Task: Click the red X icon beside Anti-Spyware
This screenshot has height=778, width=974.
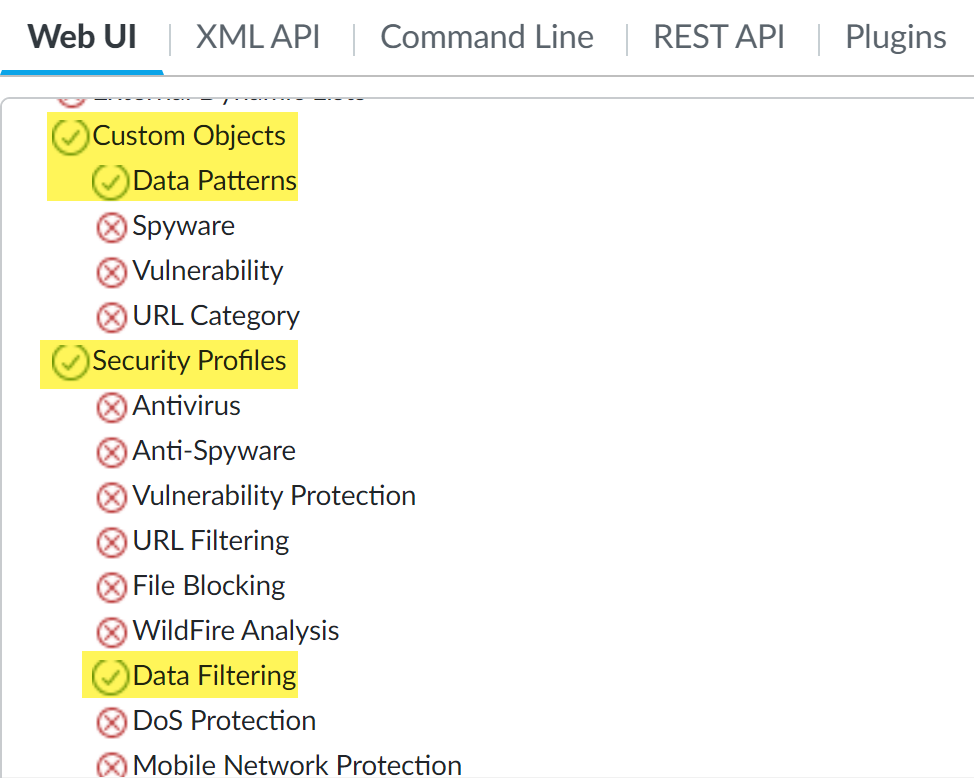Action: (x=111, y=452)
